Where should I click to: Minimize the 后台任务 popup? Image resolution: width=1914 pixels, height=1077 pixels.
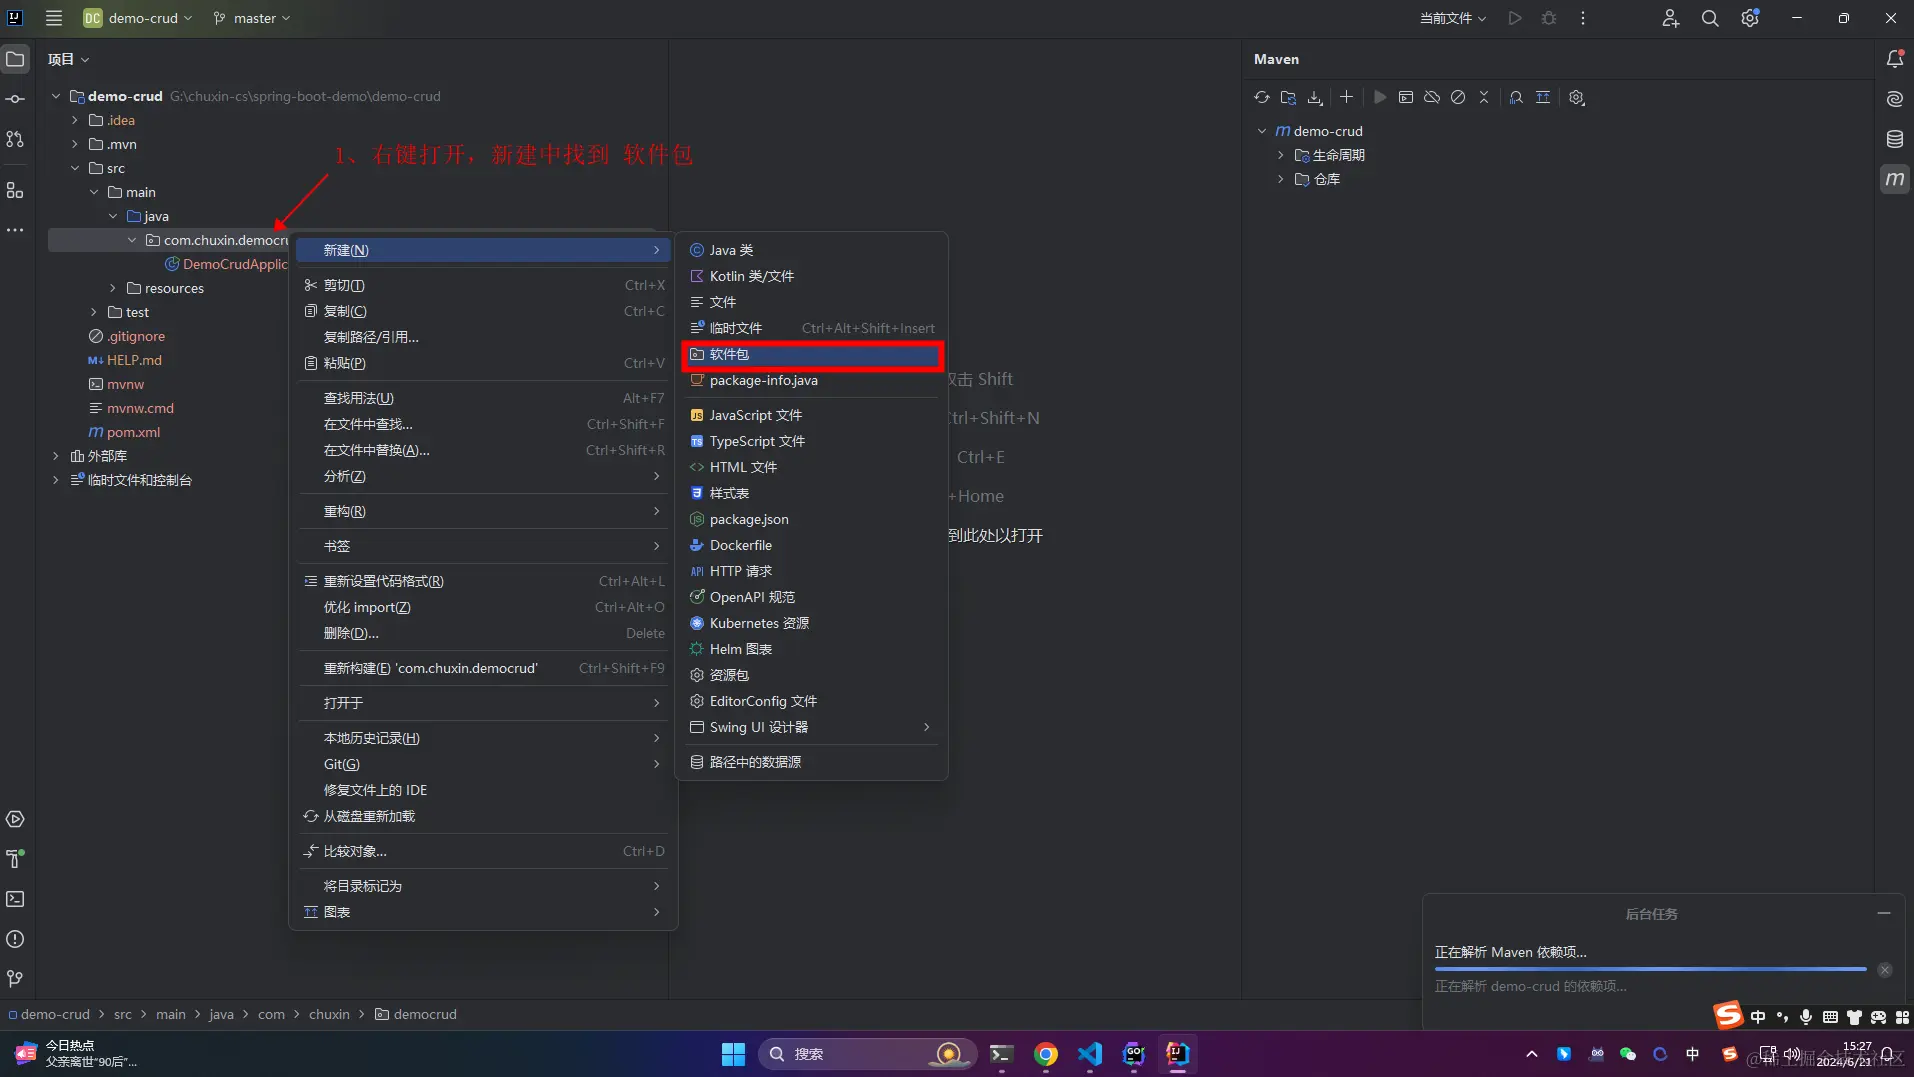[x=1884, y=913]
